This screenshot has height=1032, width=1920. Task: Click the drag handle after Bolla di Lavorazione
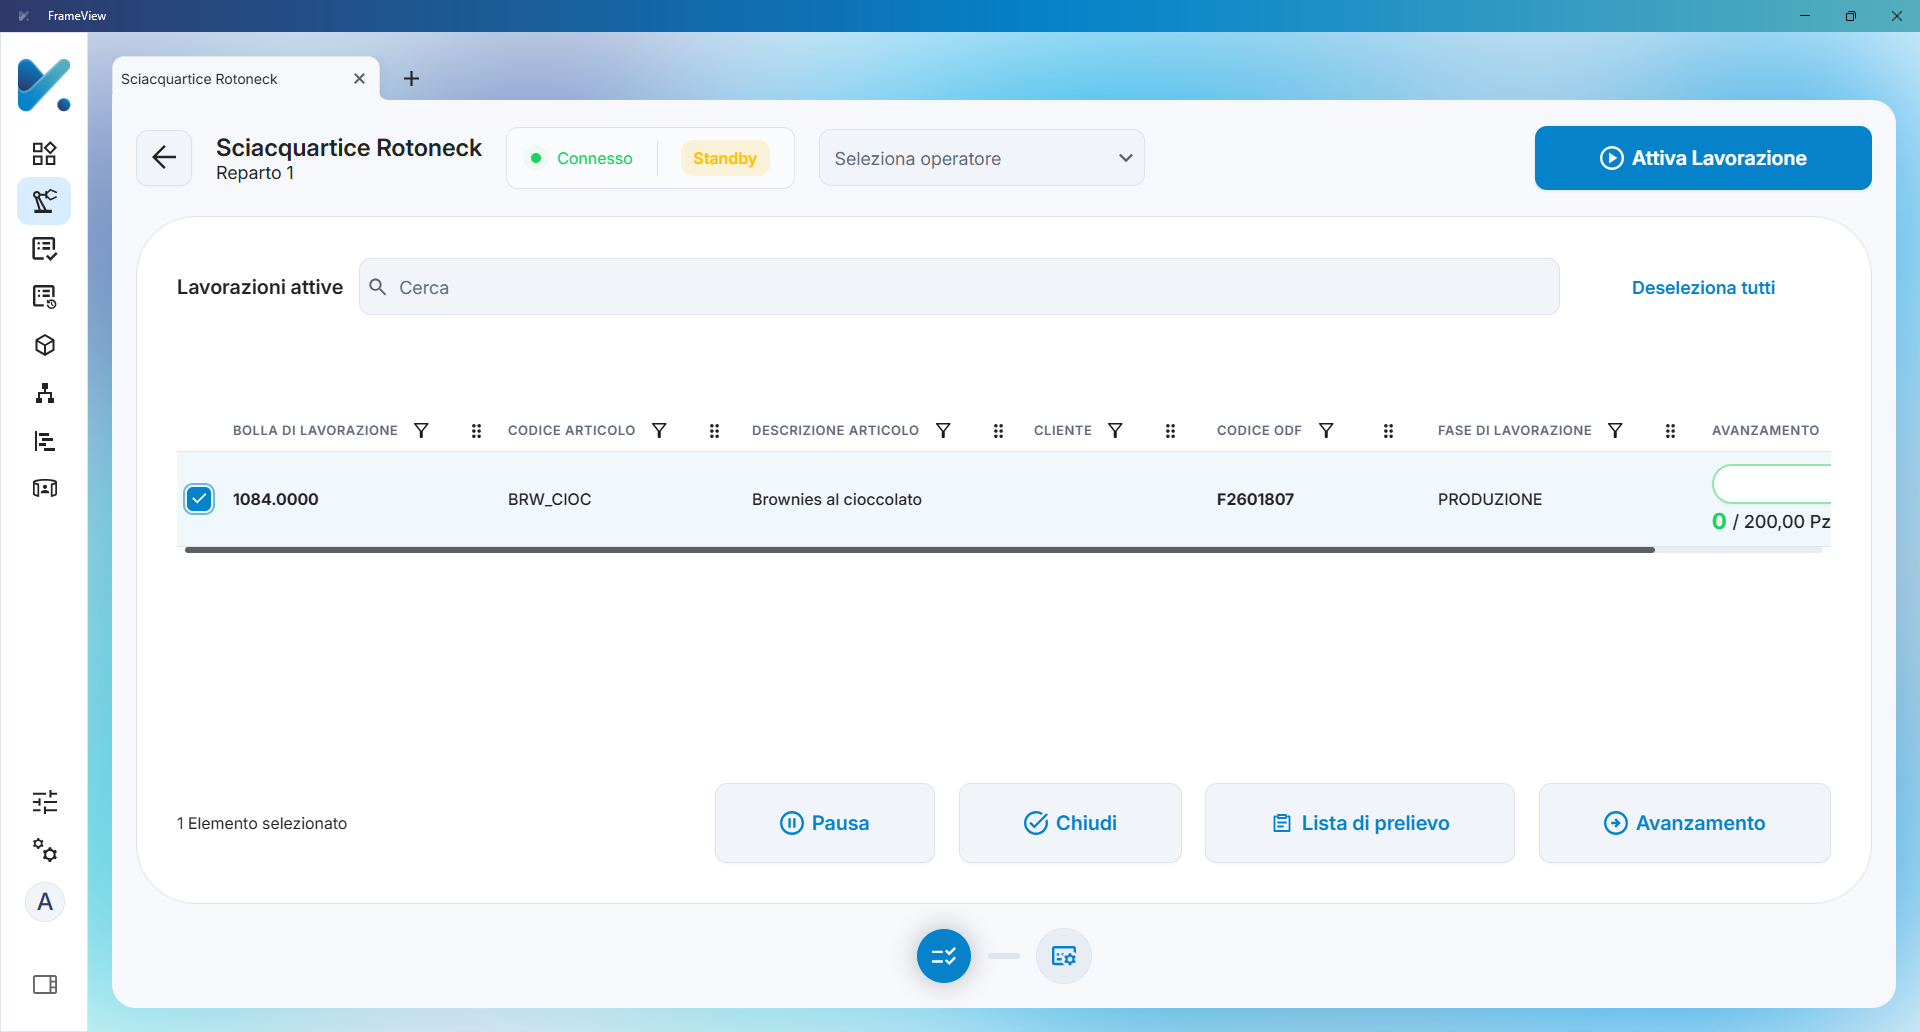pos(476,431)
